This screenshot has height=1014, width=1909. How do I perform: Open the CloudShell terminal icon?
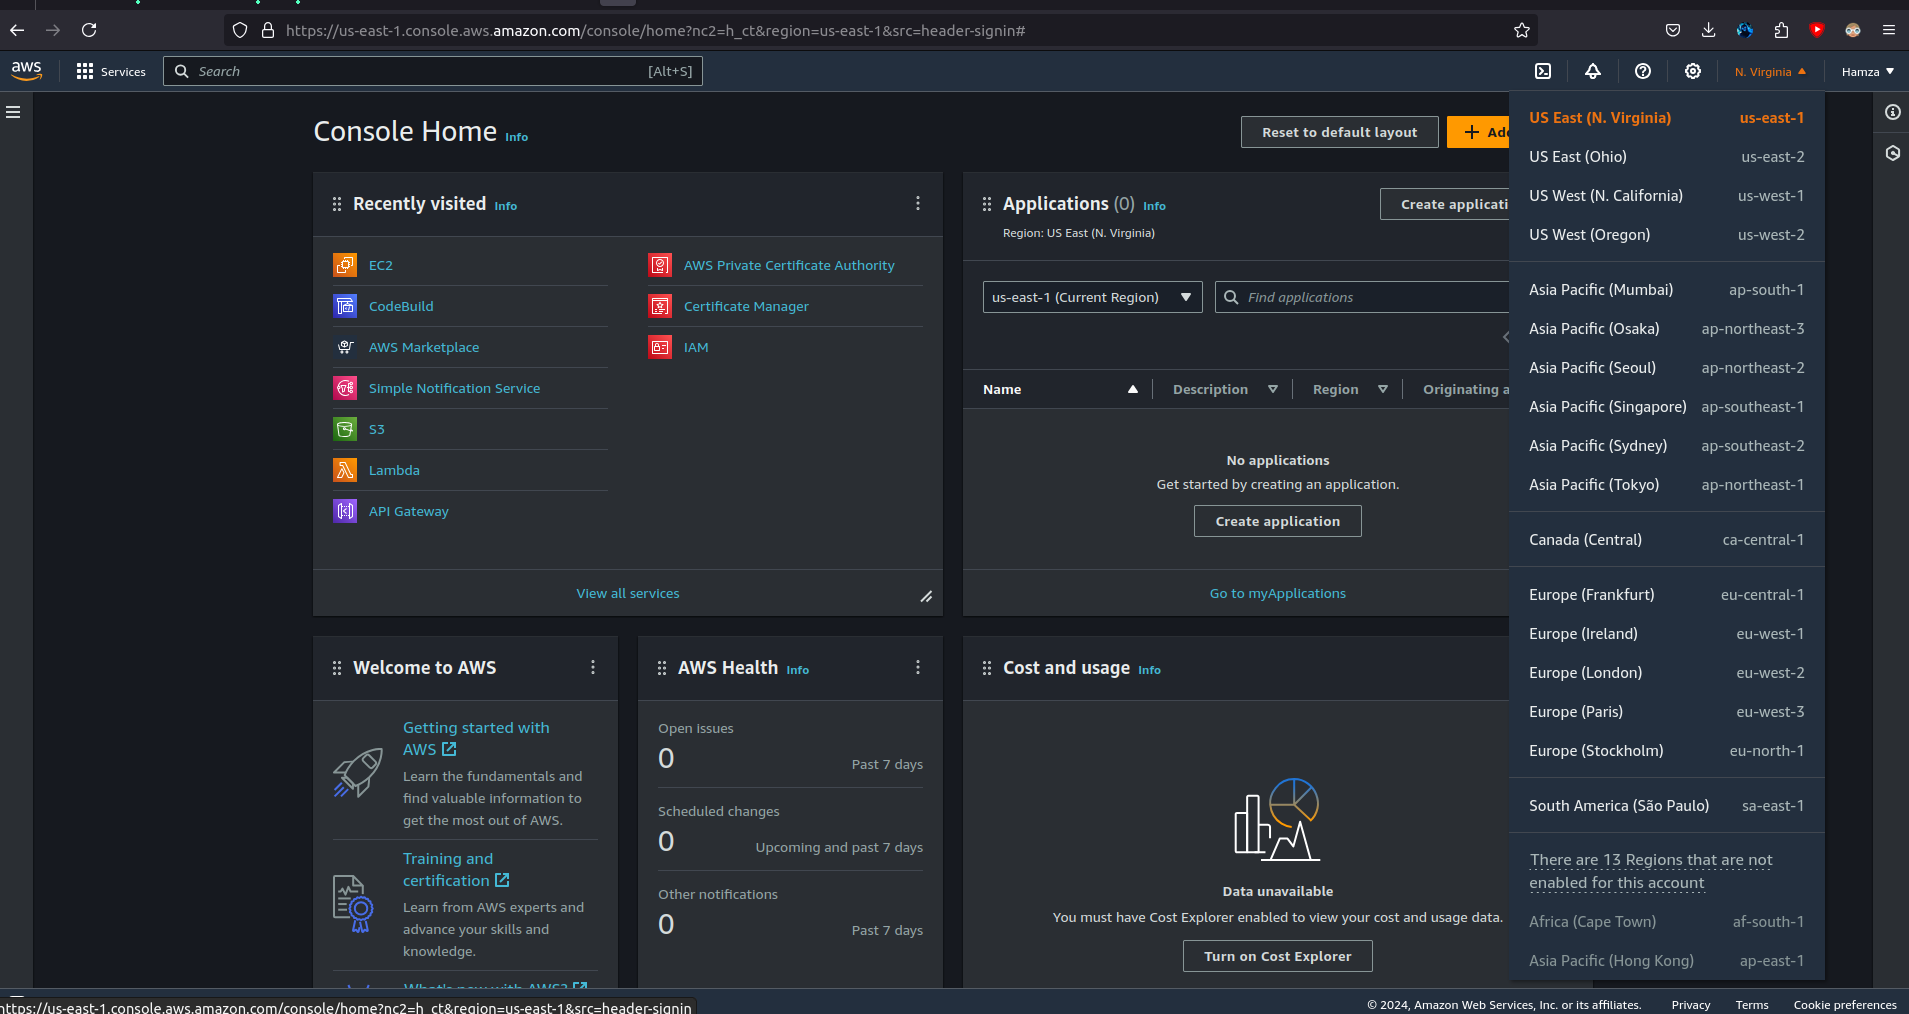point(1543,71)
